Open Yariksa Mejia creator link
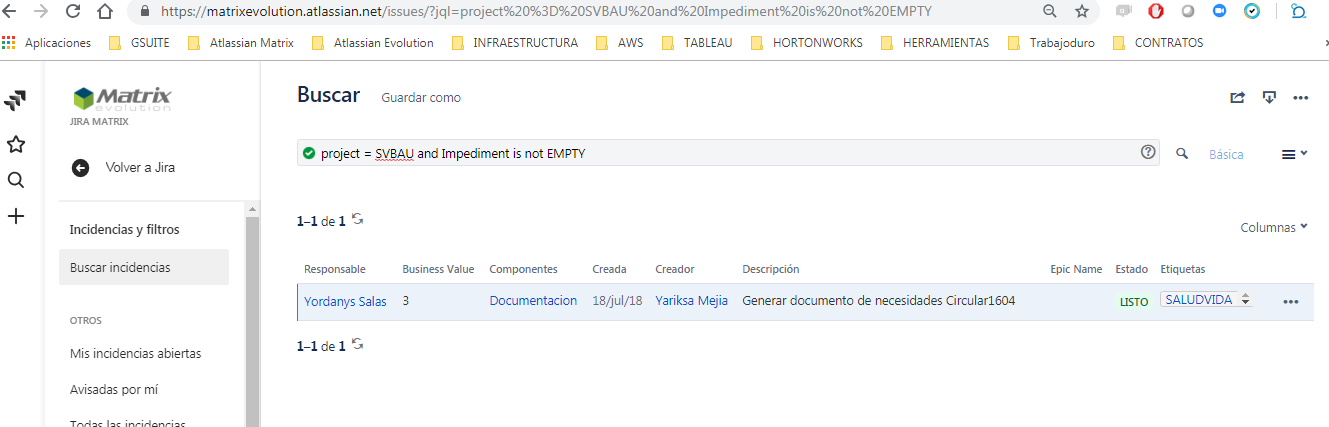 coord(691,301)
